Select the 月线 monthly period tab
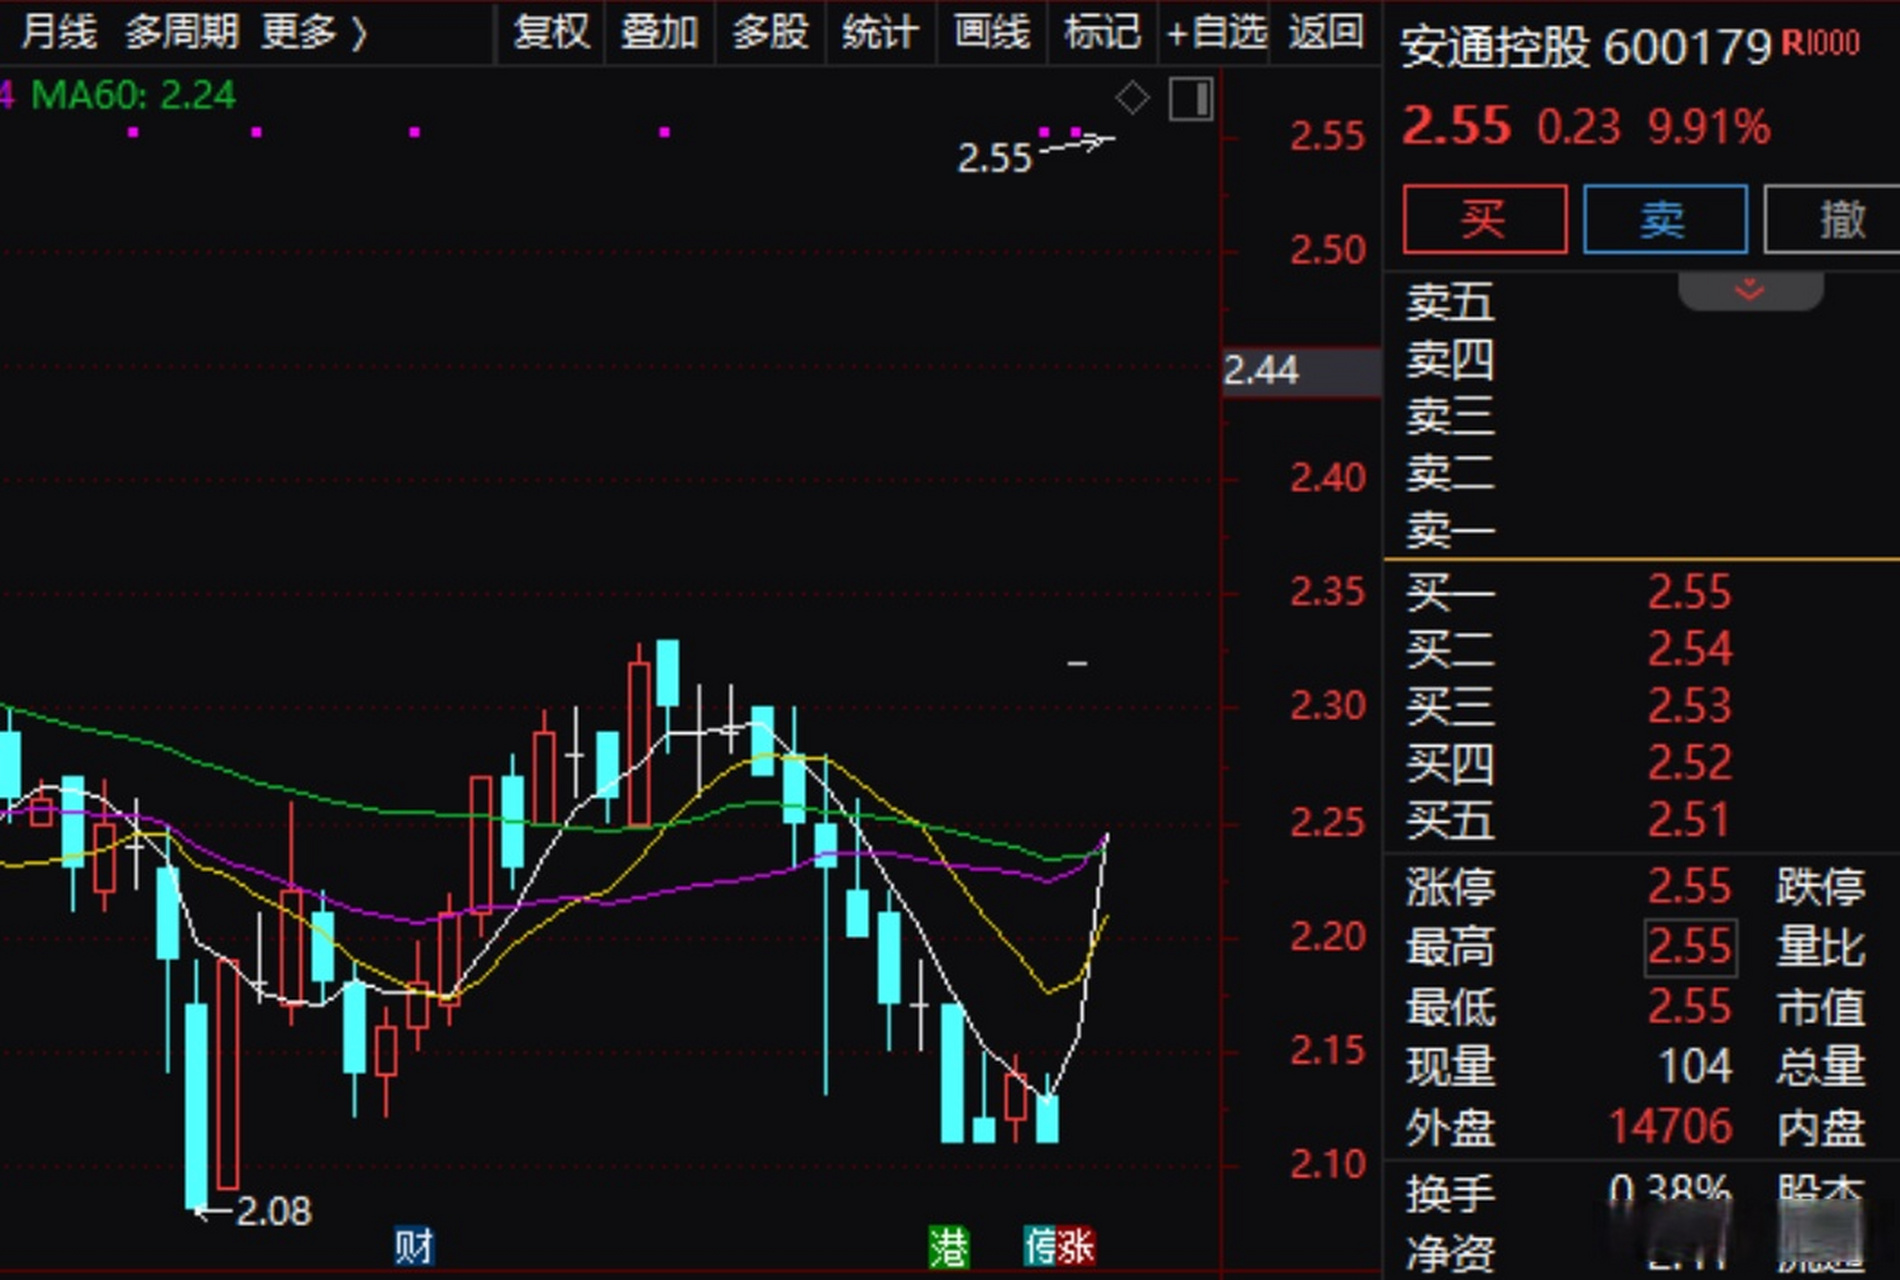The image size is (1900, 1280). (x=58, y=32)
